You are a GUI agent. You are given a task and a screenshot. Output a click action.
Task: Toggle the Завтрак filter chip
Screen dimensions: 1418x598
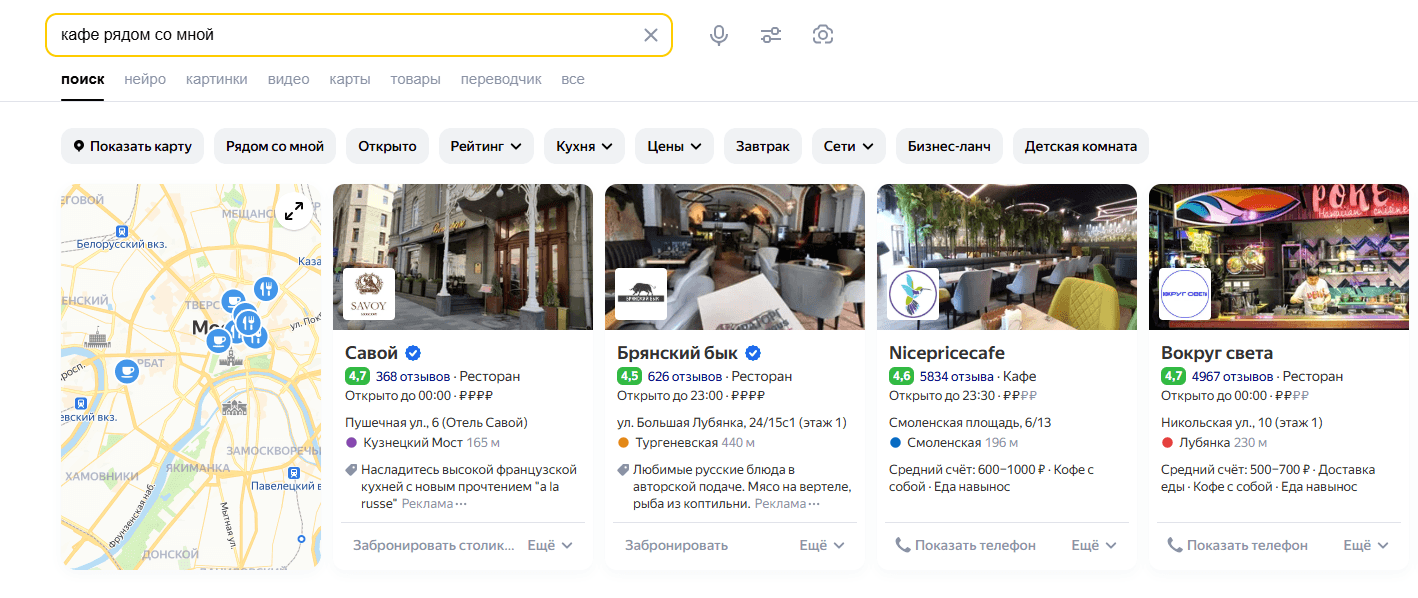[763, 146]
